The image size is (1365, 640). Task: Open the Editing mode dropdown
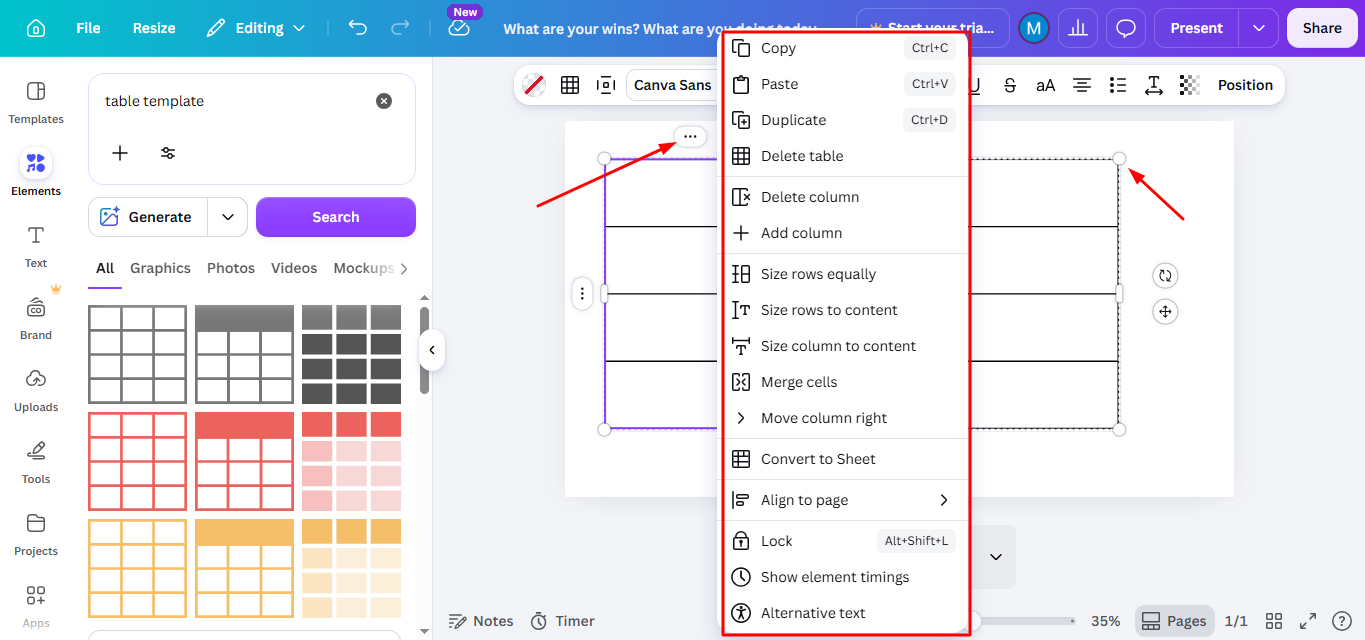point(256,28)
